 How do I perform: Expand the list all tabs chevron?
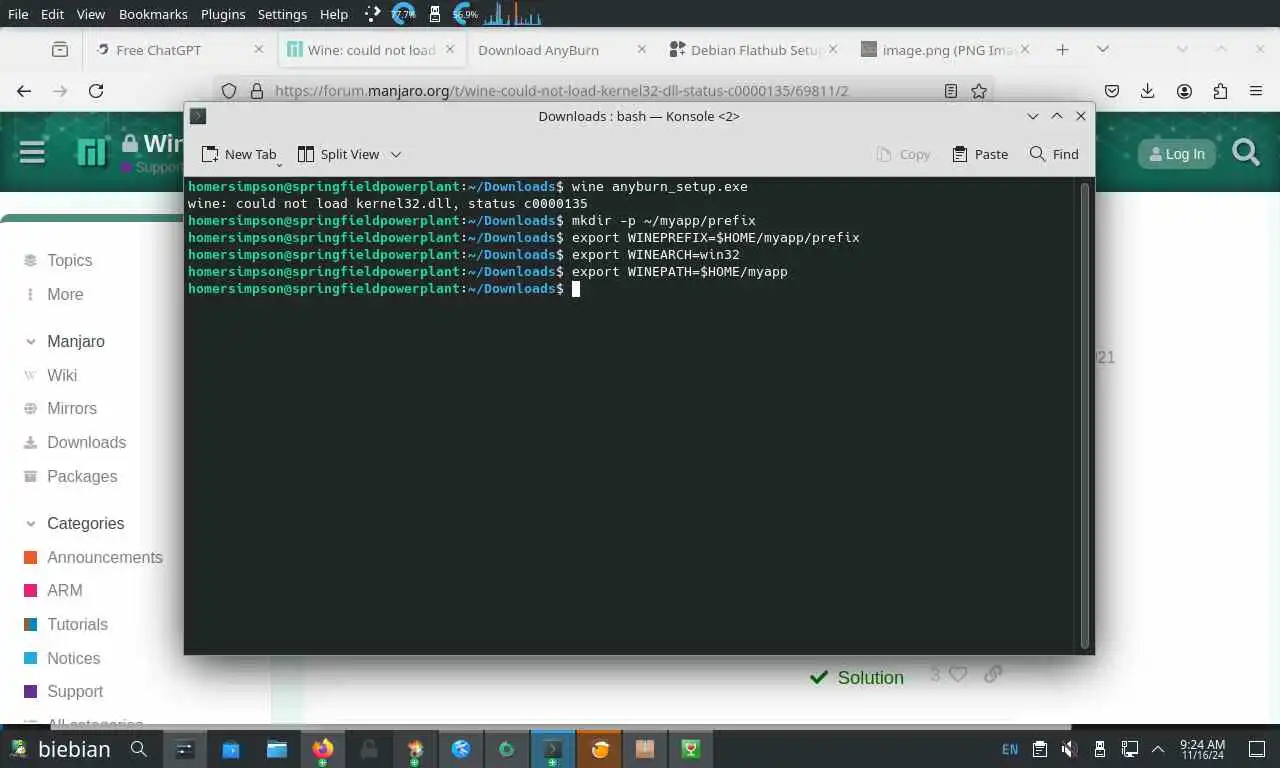[x=1102, y=49]
